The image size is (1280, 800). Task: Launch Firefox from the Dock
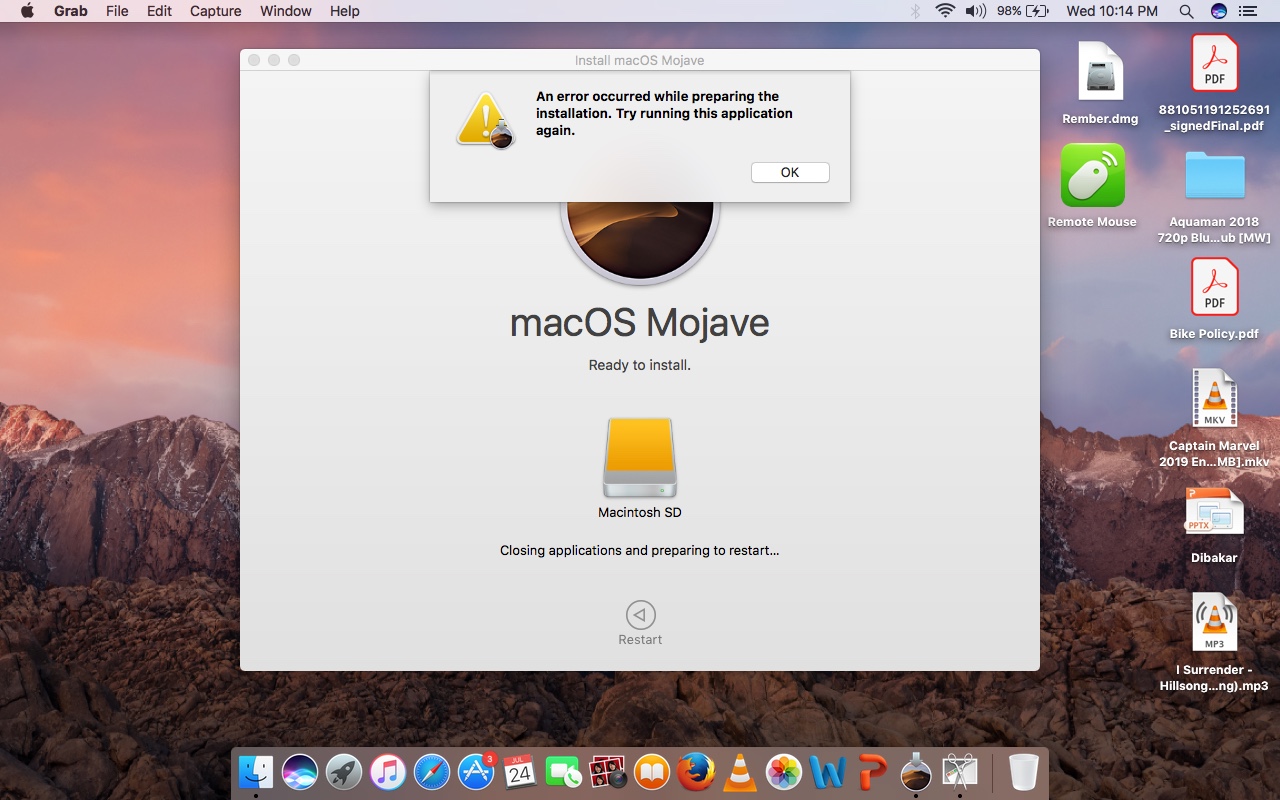695,772
